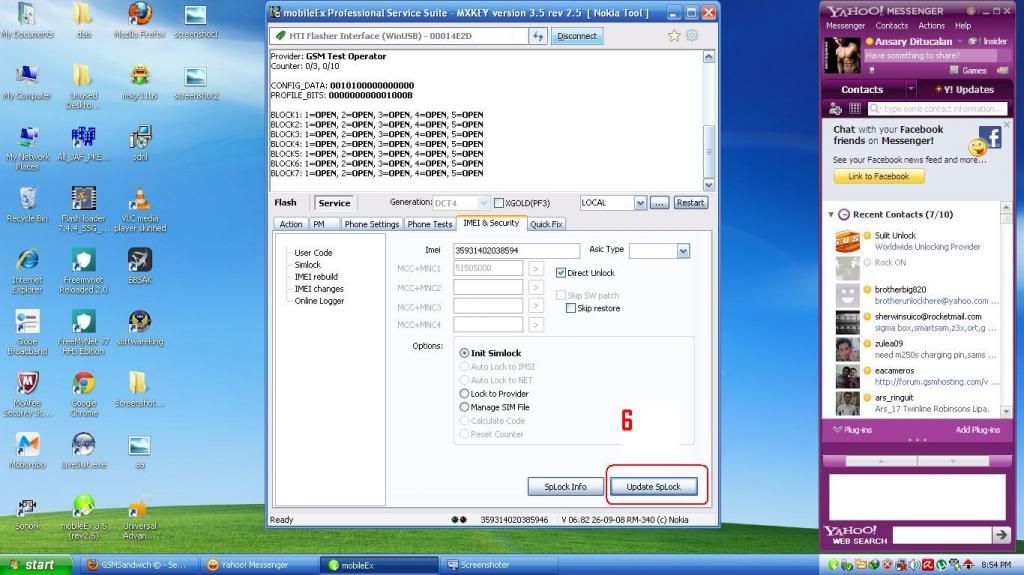Open the Phone Tests tab
Screen dimensions: 1024x575
[430, 224]
